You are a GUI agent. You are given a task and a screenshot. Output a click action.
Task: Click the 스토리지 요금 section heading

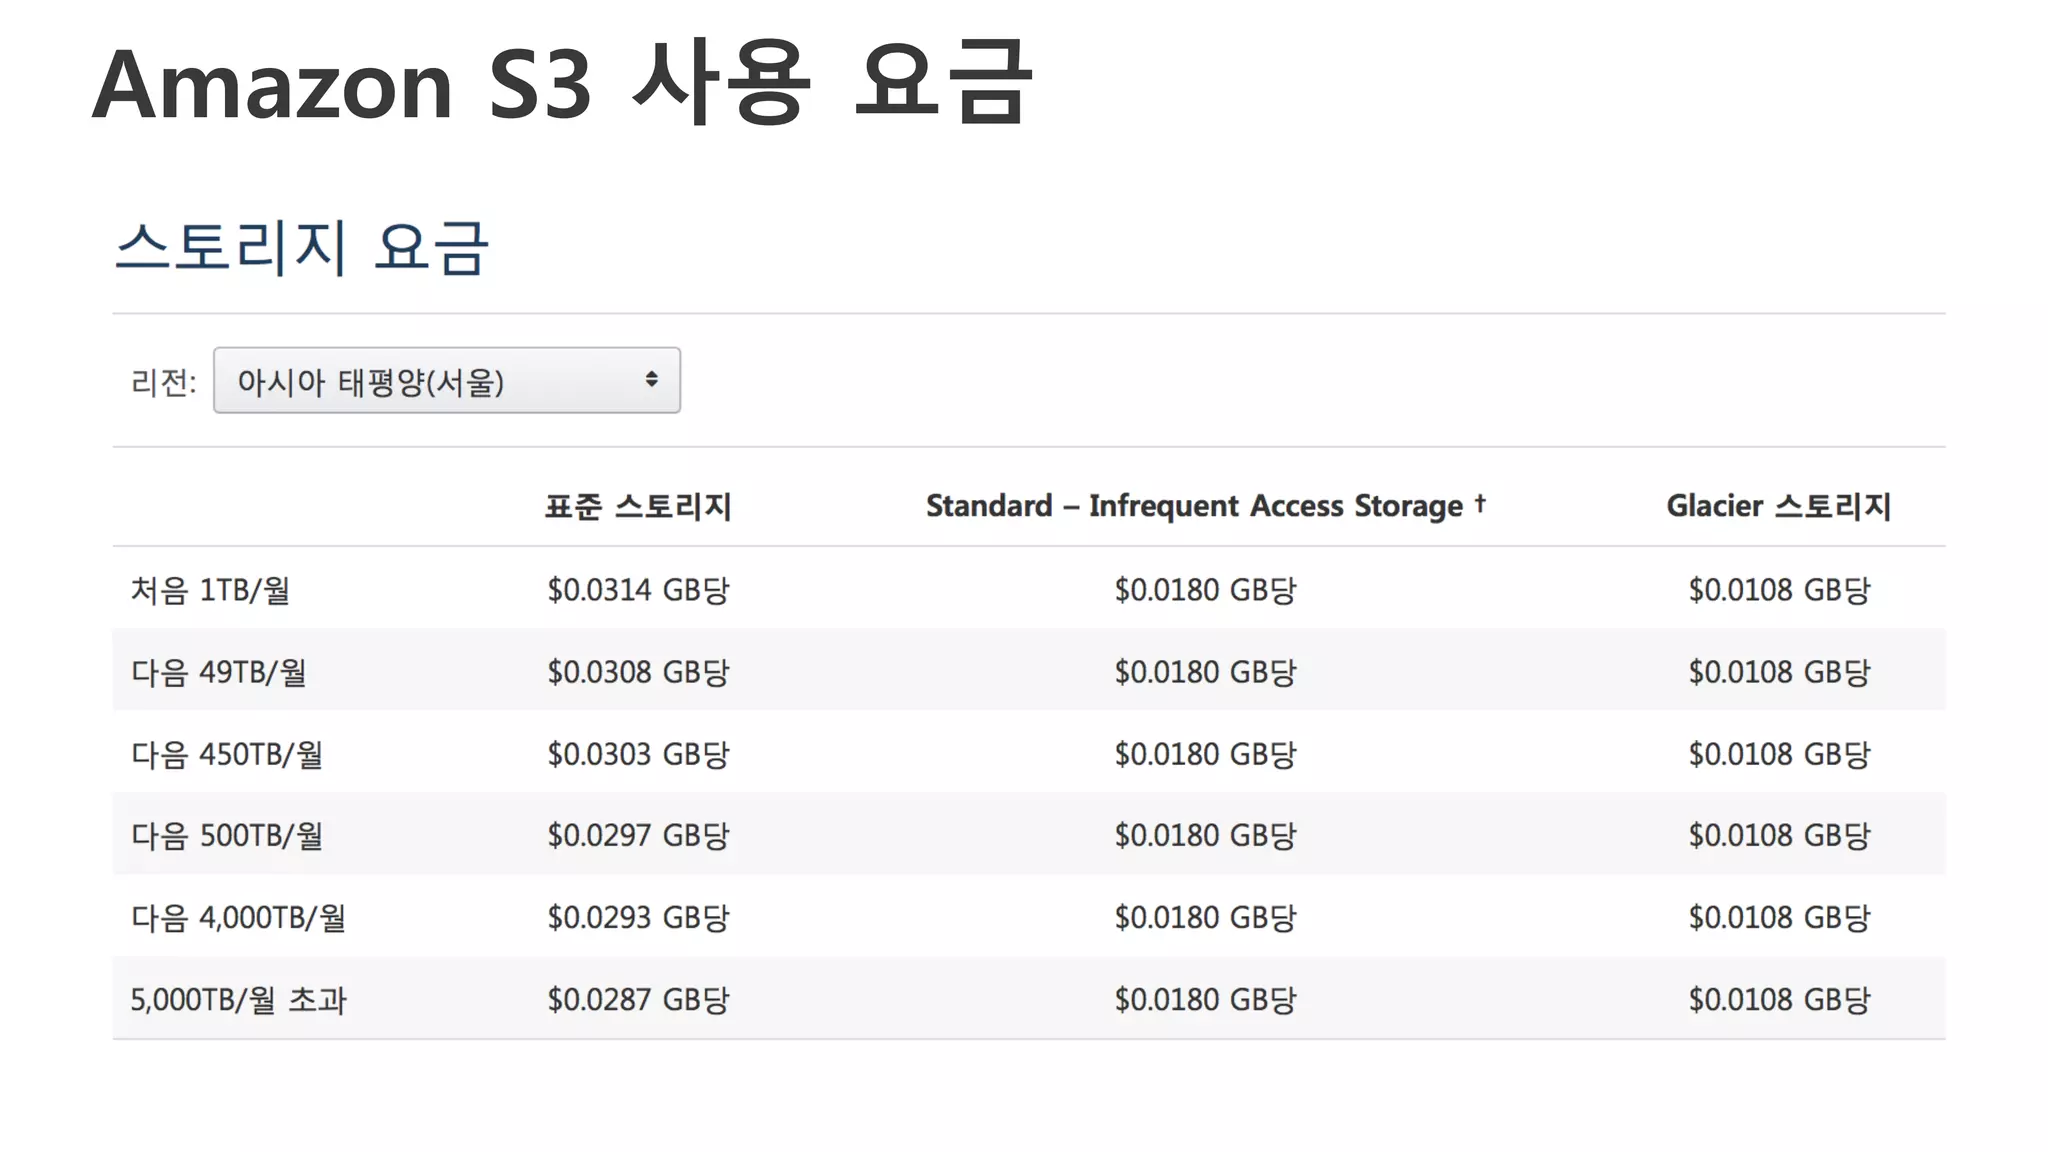tap(301, 247)
